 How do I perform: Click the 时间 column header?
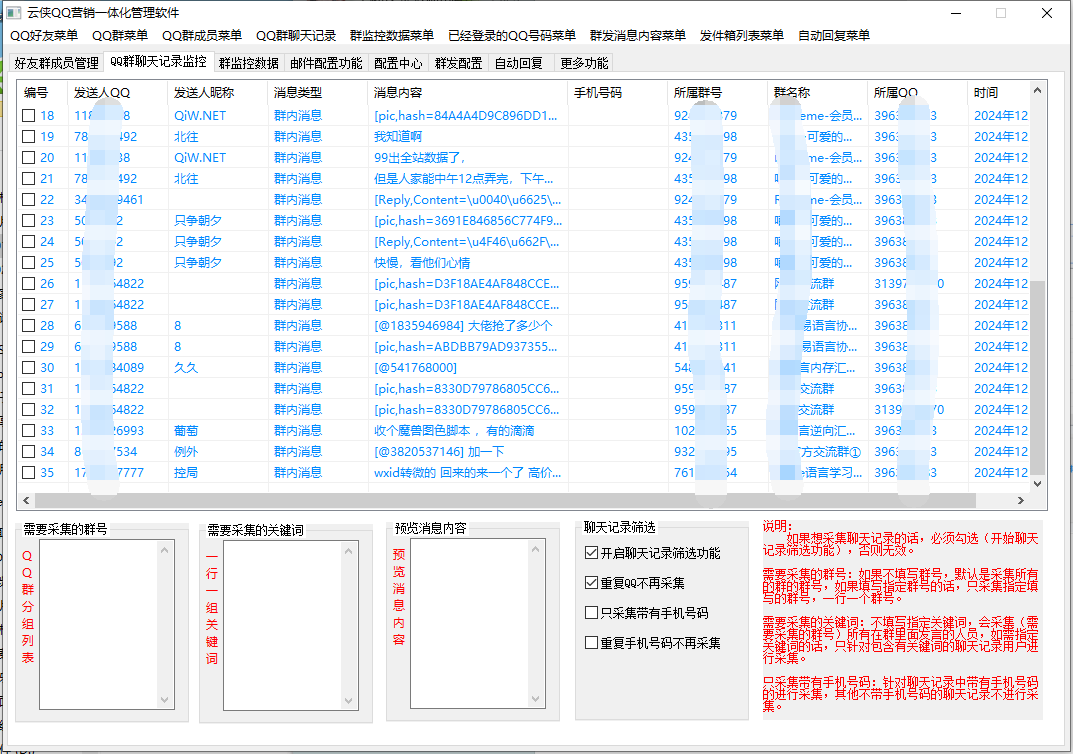998,92
